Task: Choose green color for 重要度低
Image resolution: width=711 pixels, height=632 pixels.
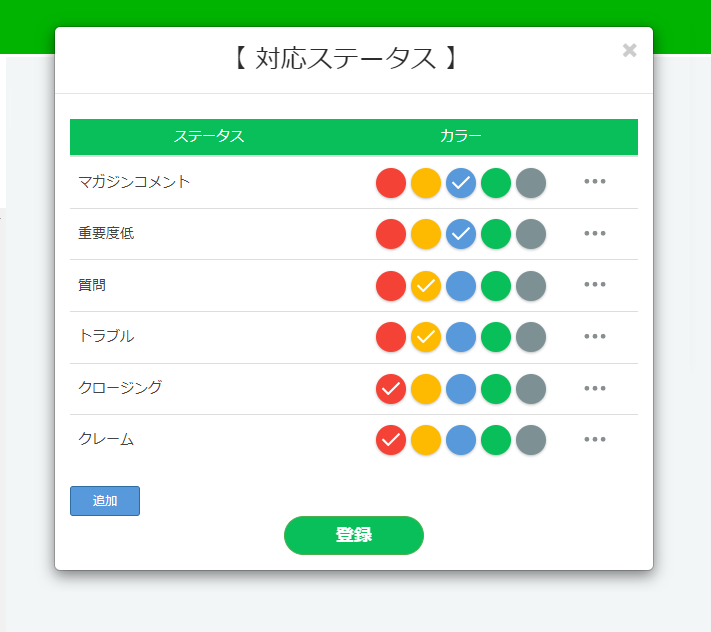Action: [x=496, y=234]
